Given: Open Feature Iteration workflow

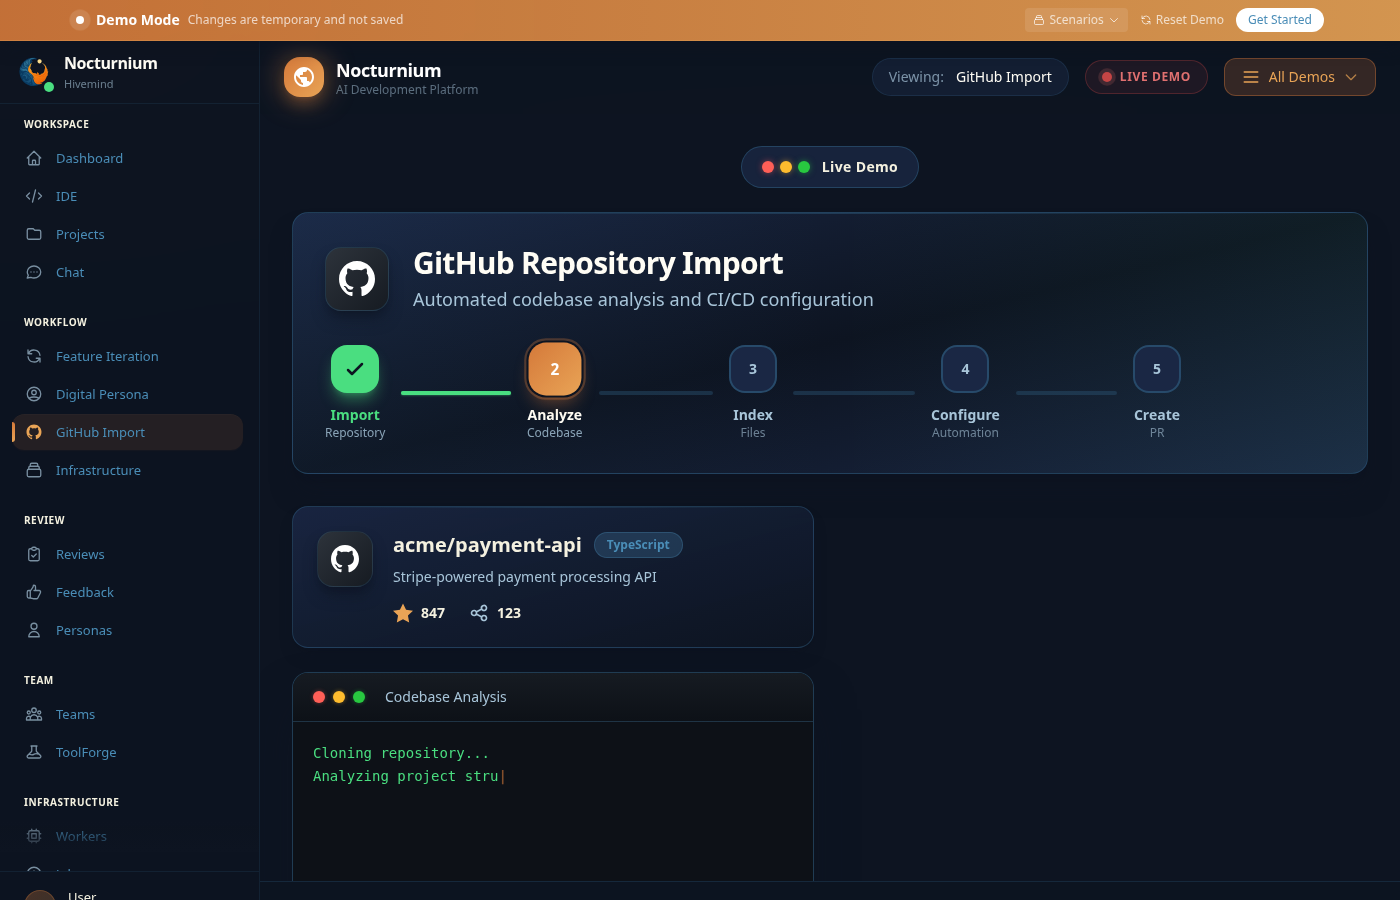Looking at the screenshot, I should tap(128, 356).
